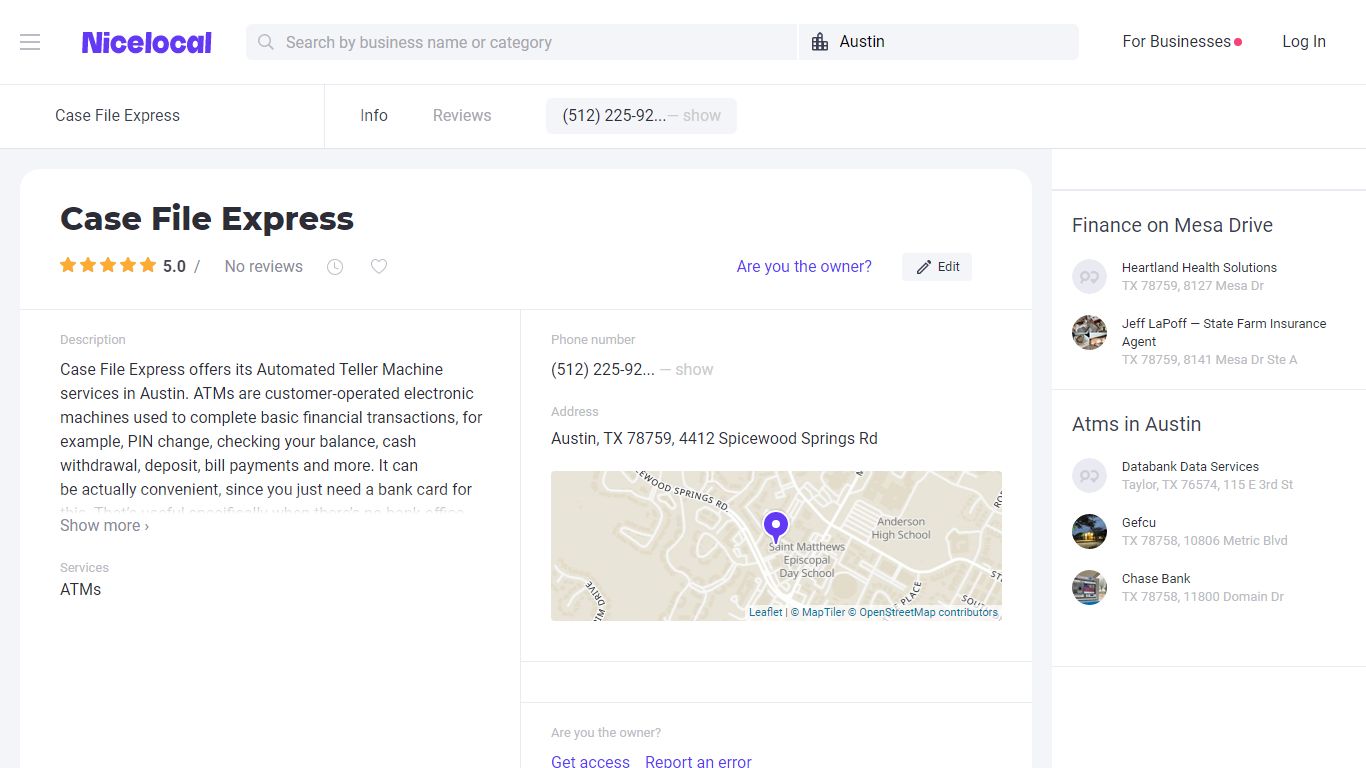The width and height of the screenshot is (1366, 768).
Task: Click the ATMs service entry
Action: 81,590
